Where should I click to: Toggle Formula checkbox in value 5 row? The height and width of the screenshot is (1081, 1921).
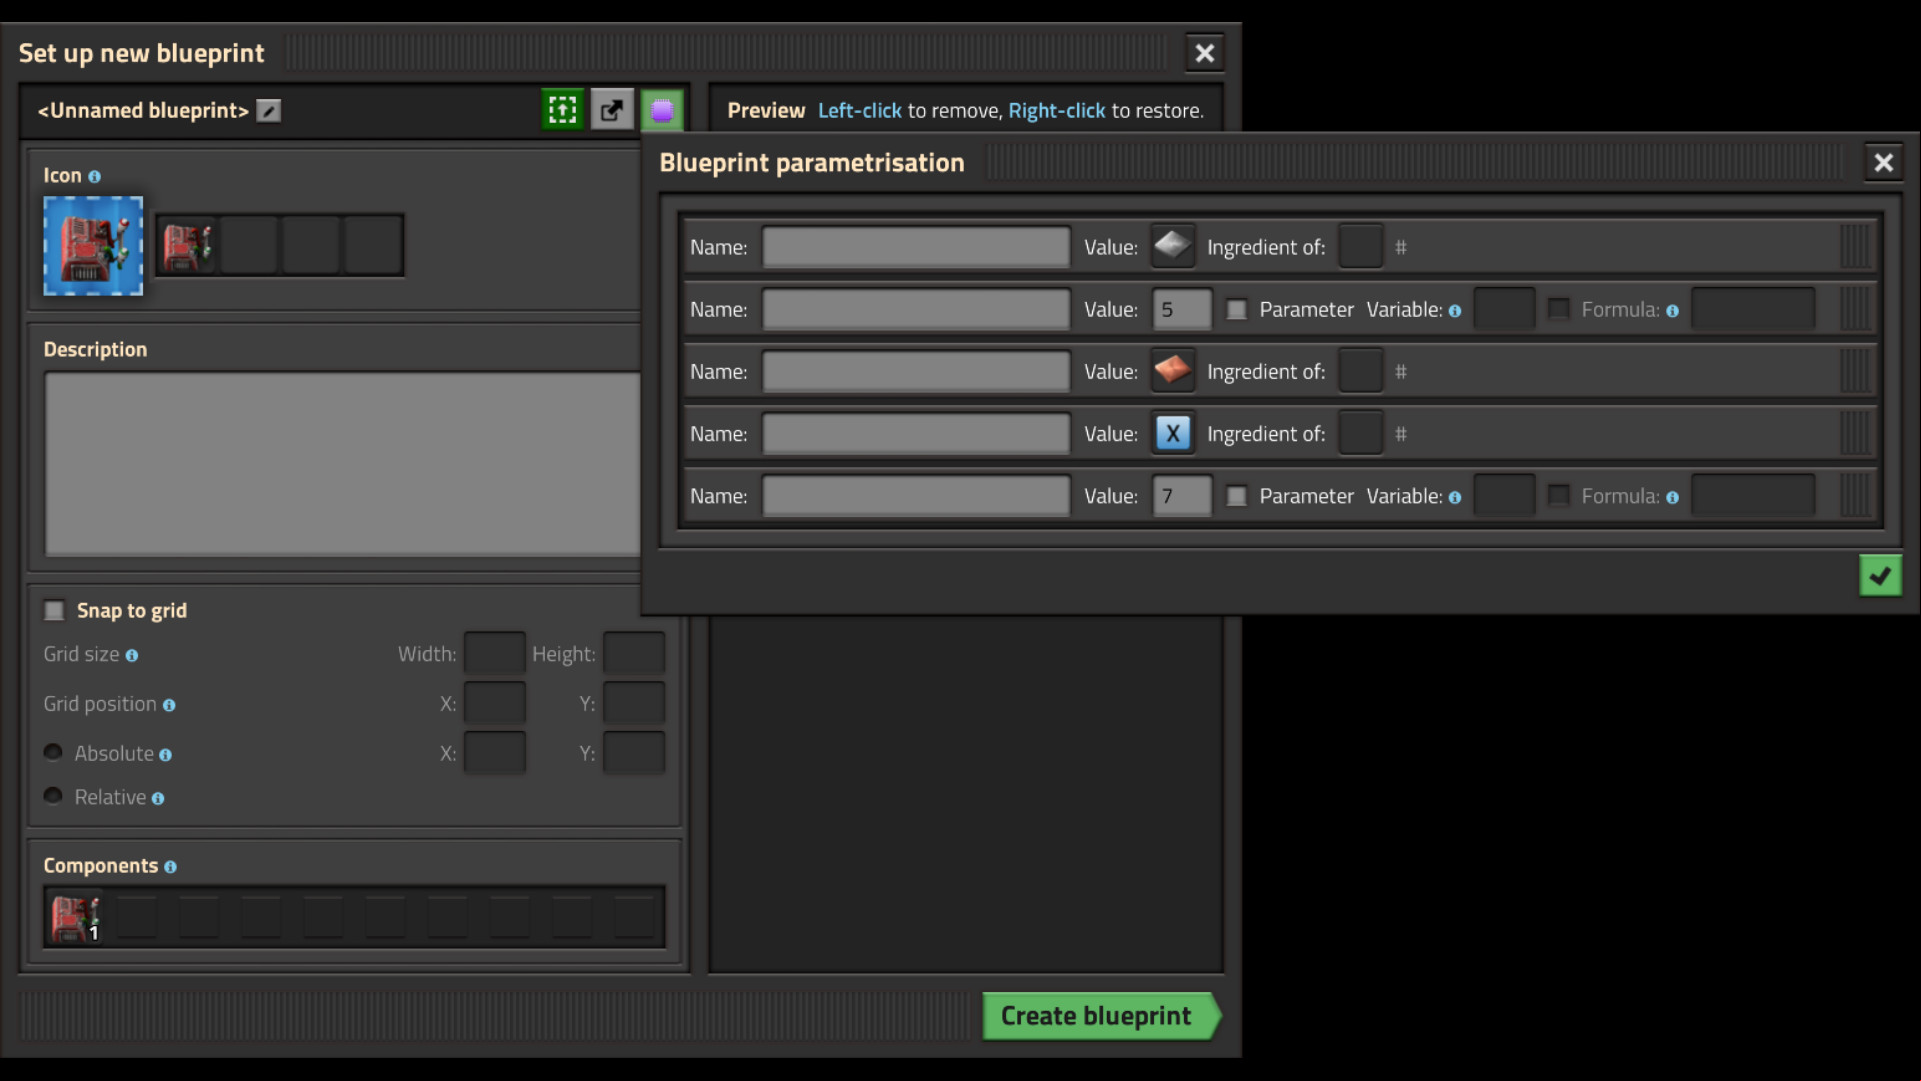coord(1559,310)
